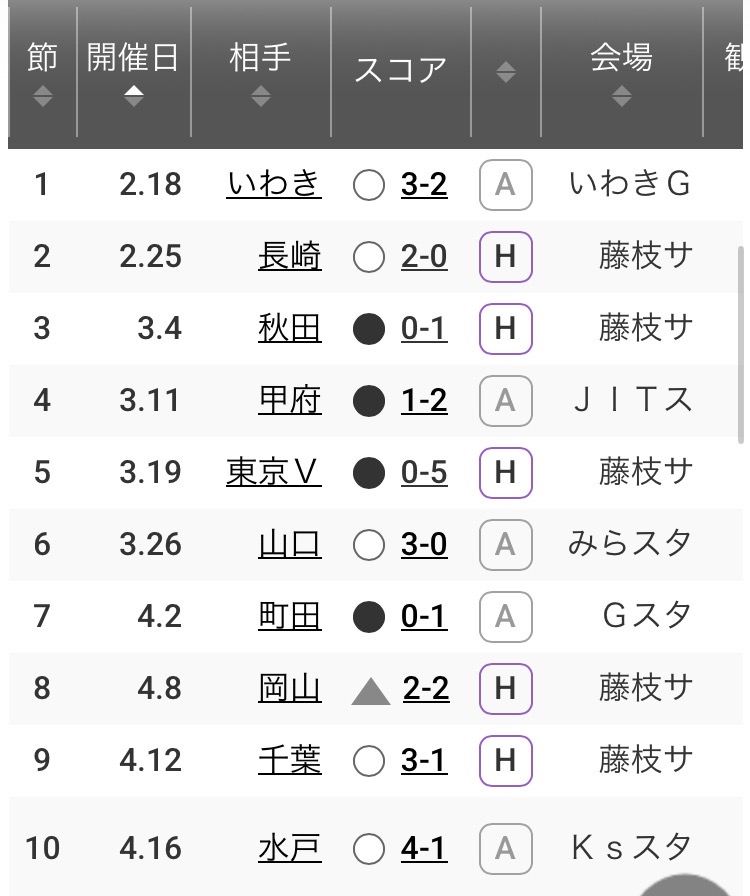Screen dimensions: 750x896
Task: Click the H badge in the 長崎 row
Action: pos(505,257)
